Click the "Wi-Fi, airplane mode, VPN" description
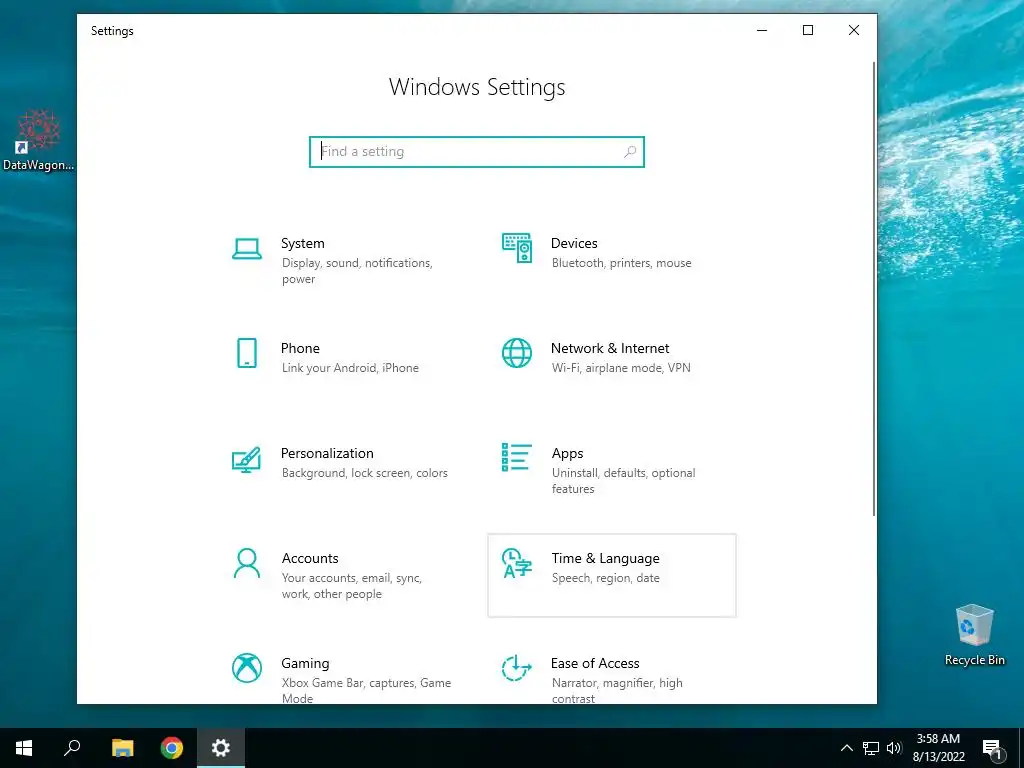Screen dimensions: 1024x768 pos(621,368)
